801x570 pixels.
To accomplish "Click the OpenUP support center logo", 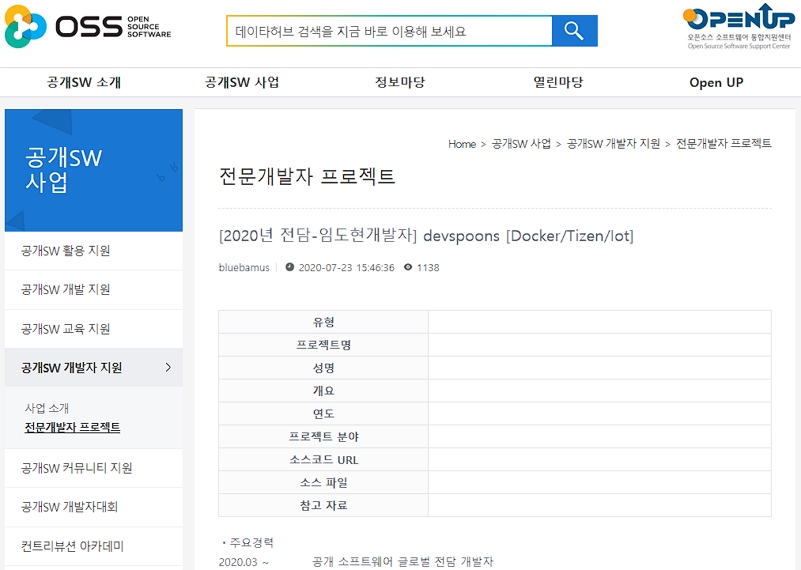I will pos(738,26).
